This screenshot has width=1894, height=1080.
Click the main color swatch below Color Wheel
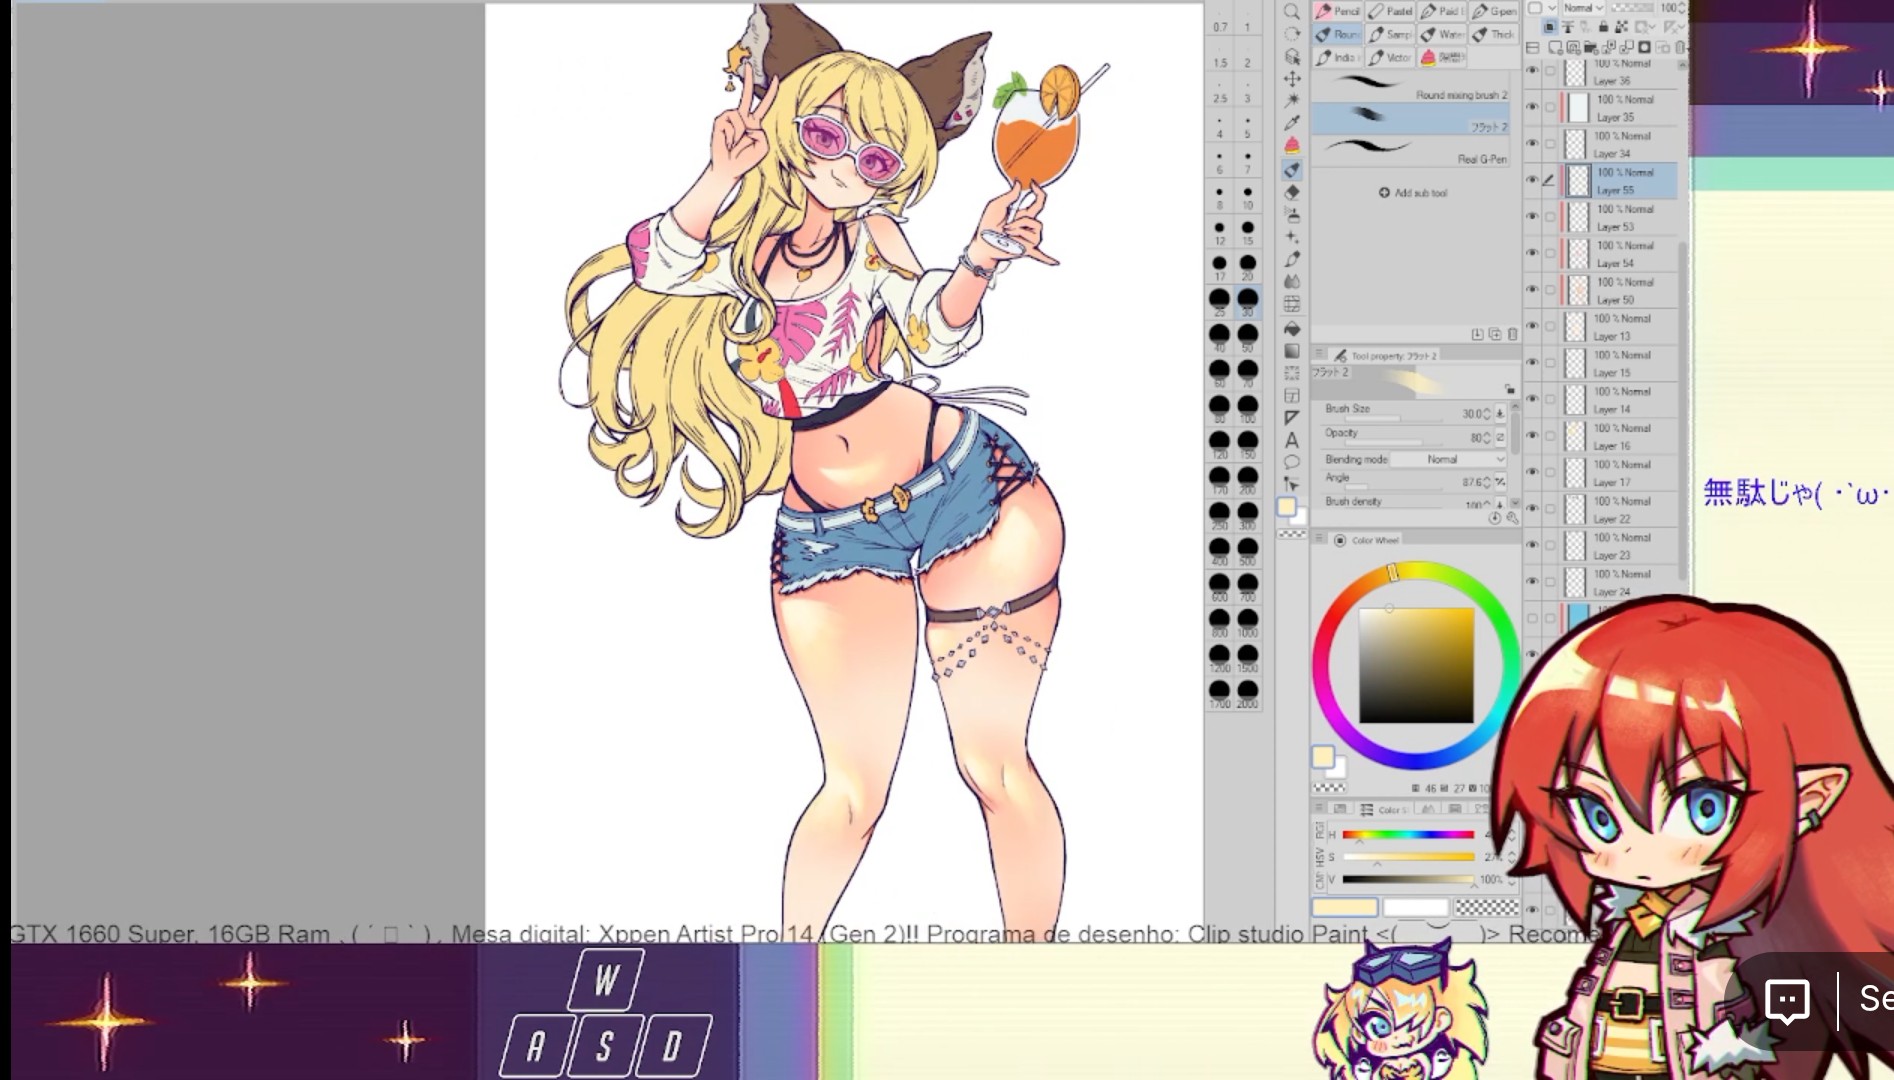1323,757
